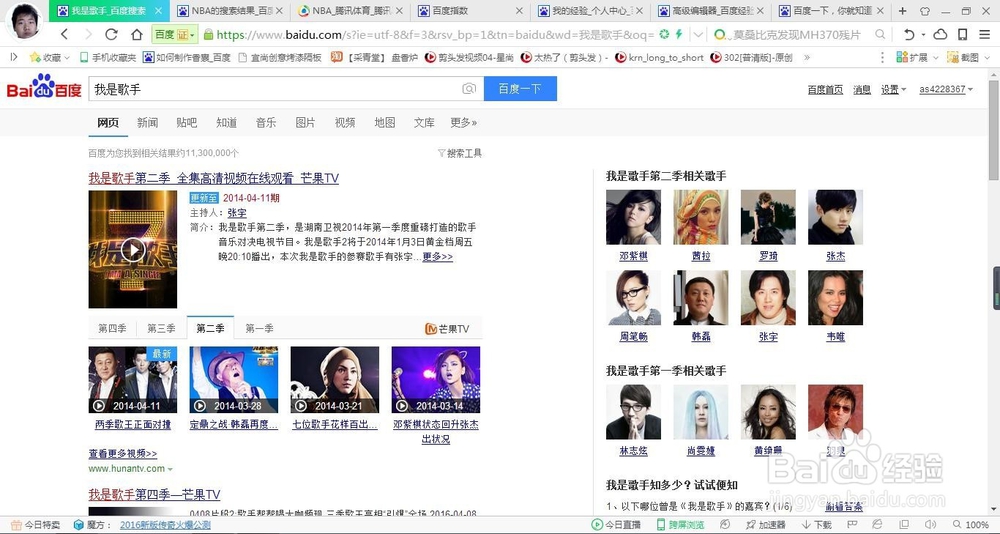Click the browser back arrow
Screen dimensions: 1000x534
coord(64,34)
